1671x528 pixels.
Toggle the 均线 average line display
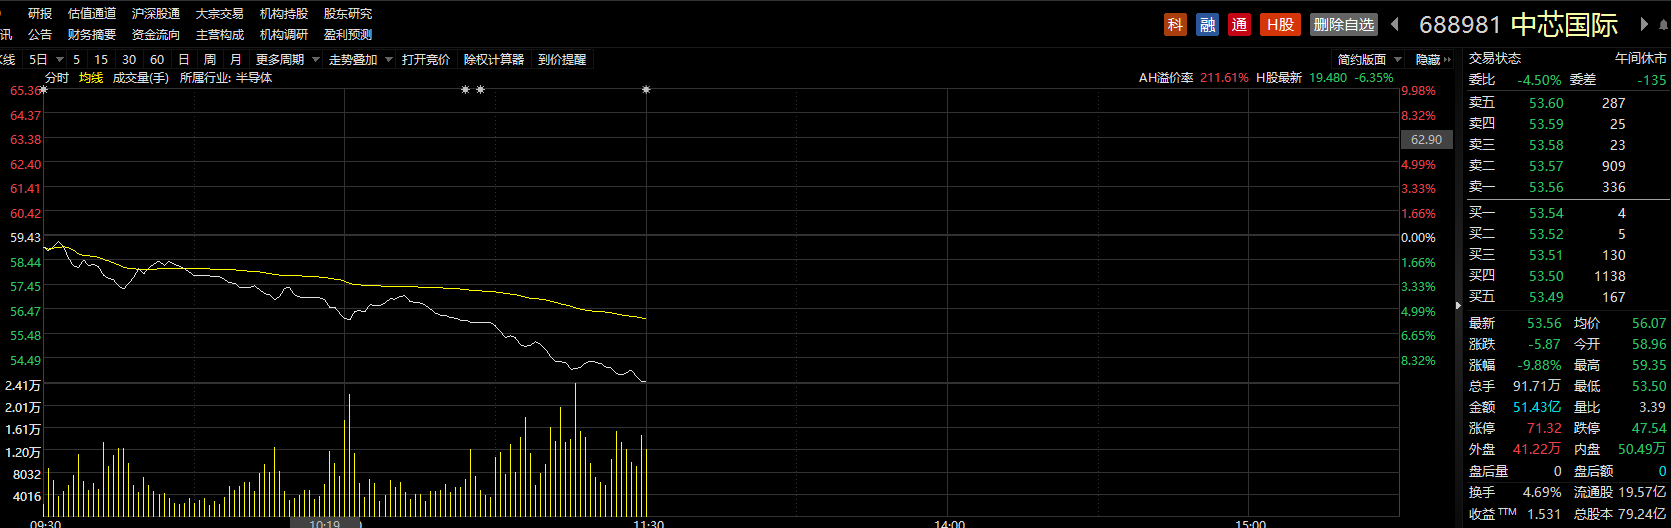click(x=91, y=78)
